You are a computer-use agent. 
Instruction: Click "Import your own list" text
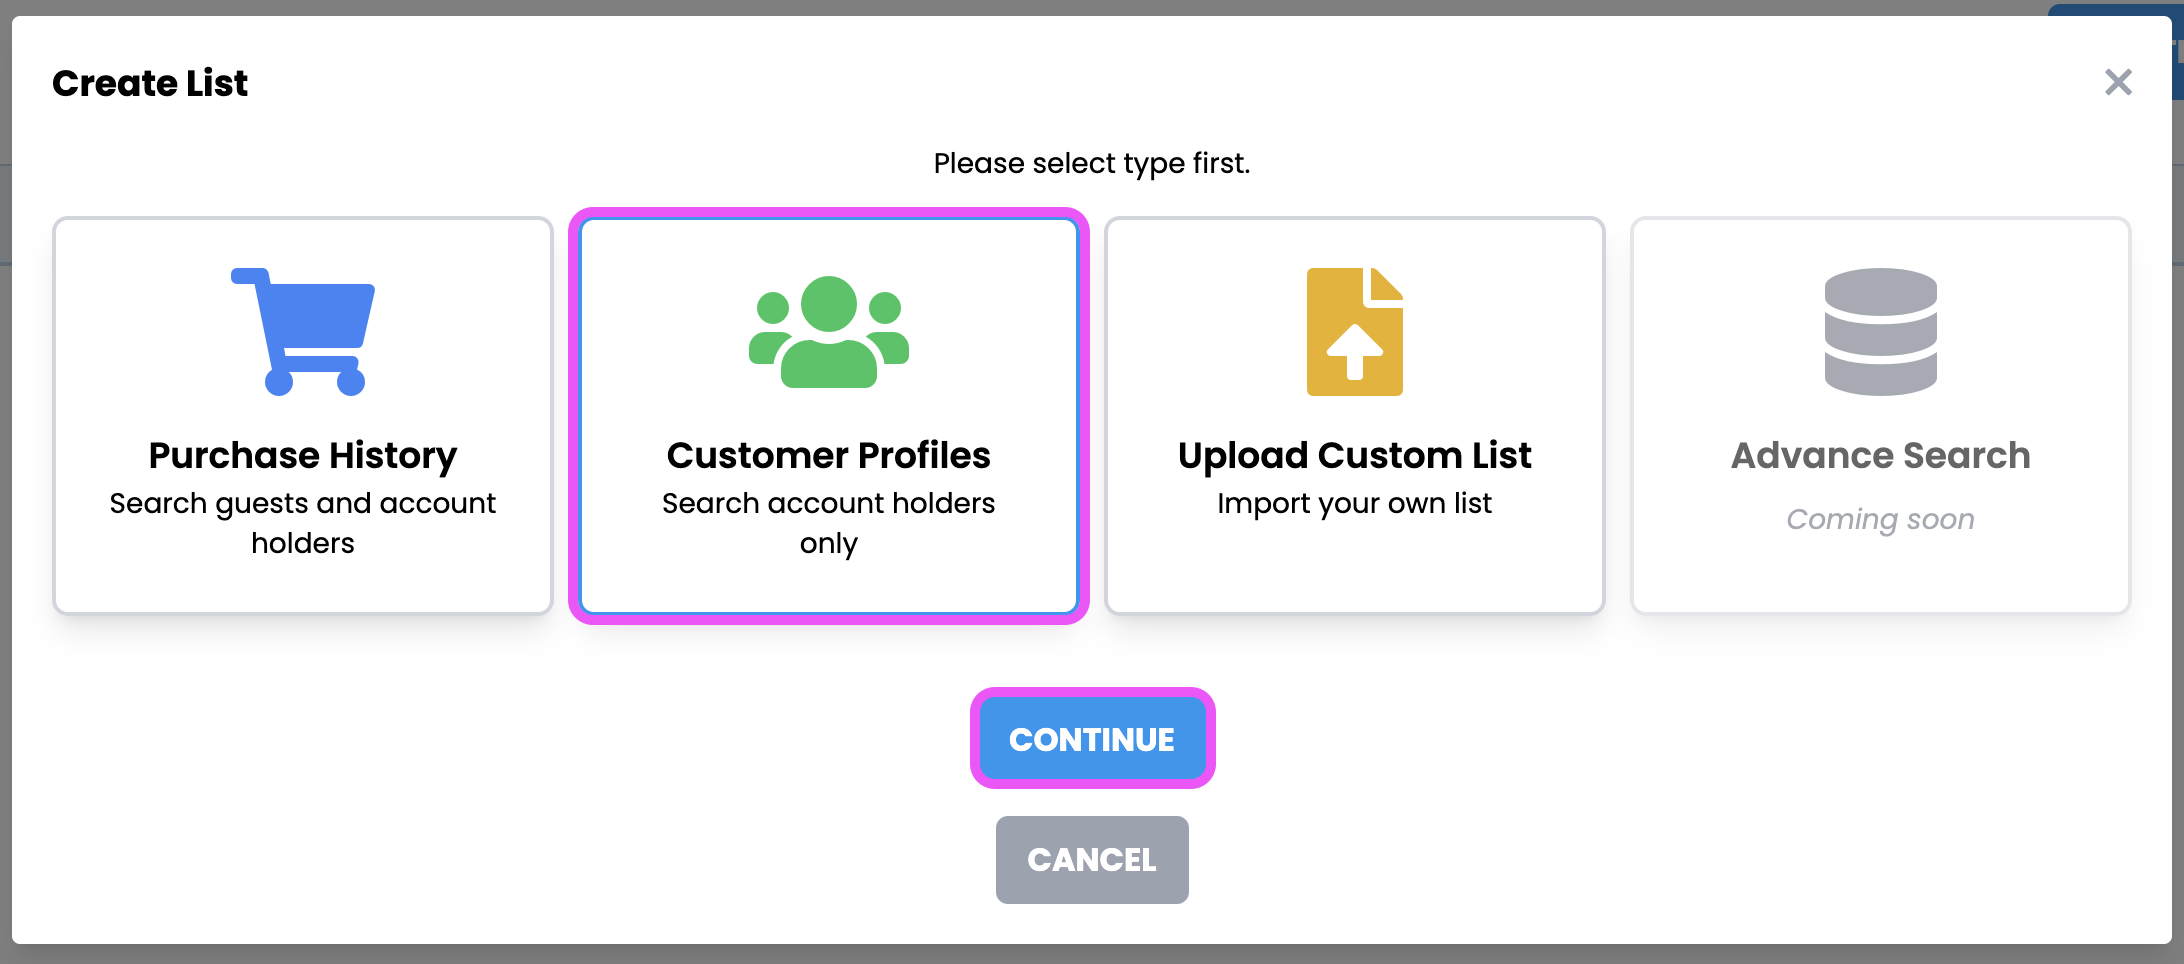[x=1354, y=503]
